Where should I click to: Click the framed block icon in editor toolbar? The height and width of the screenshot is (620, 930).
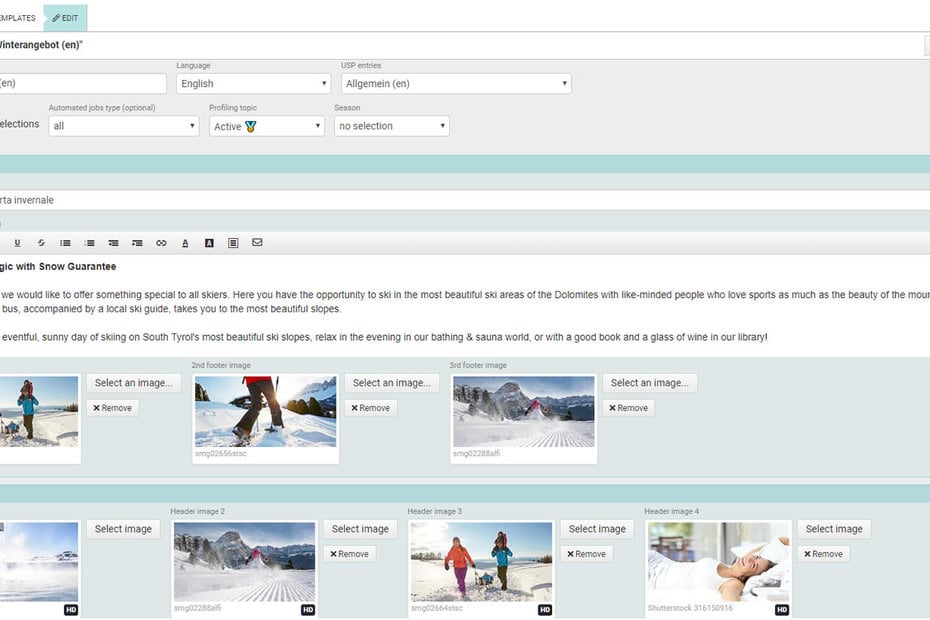(233, 243)
